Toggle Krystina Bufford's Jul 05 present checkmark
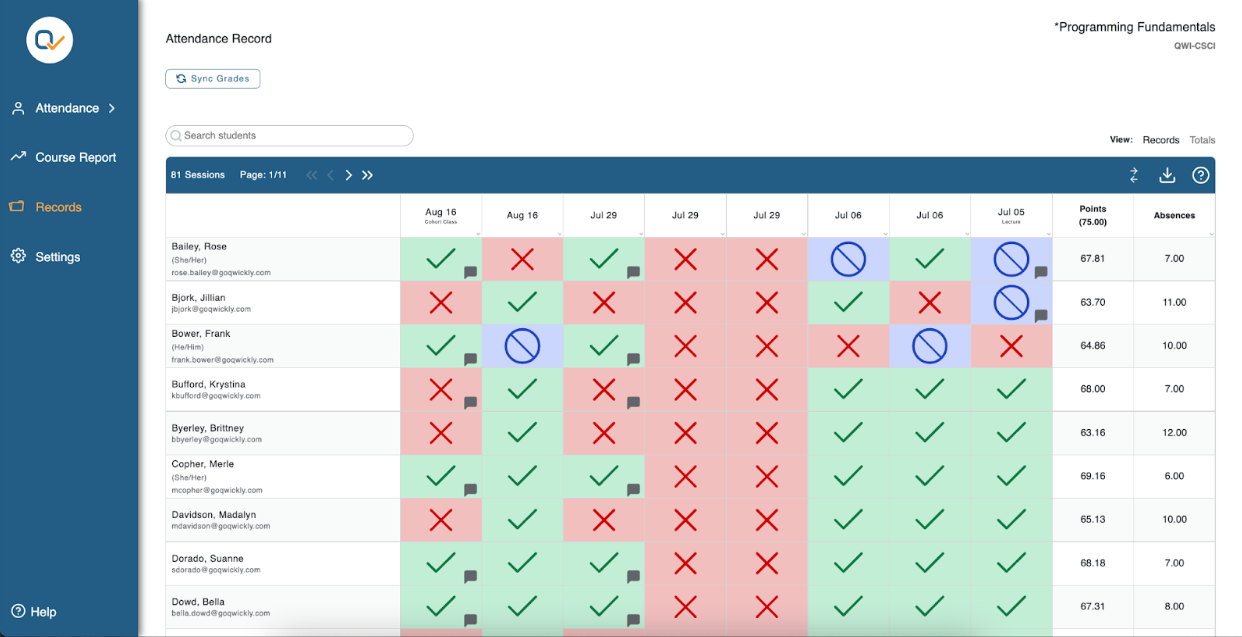 tap(1011, 389)
